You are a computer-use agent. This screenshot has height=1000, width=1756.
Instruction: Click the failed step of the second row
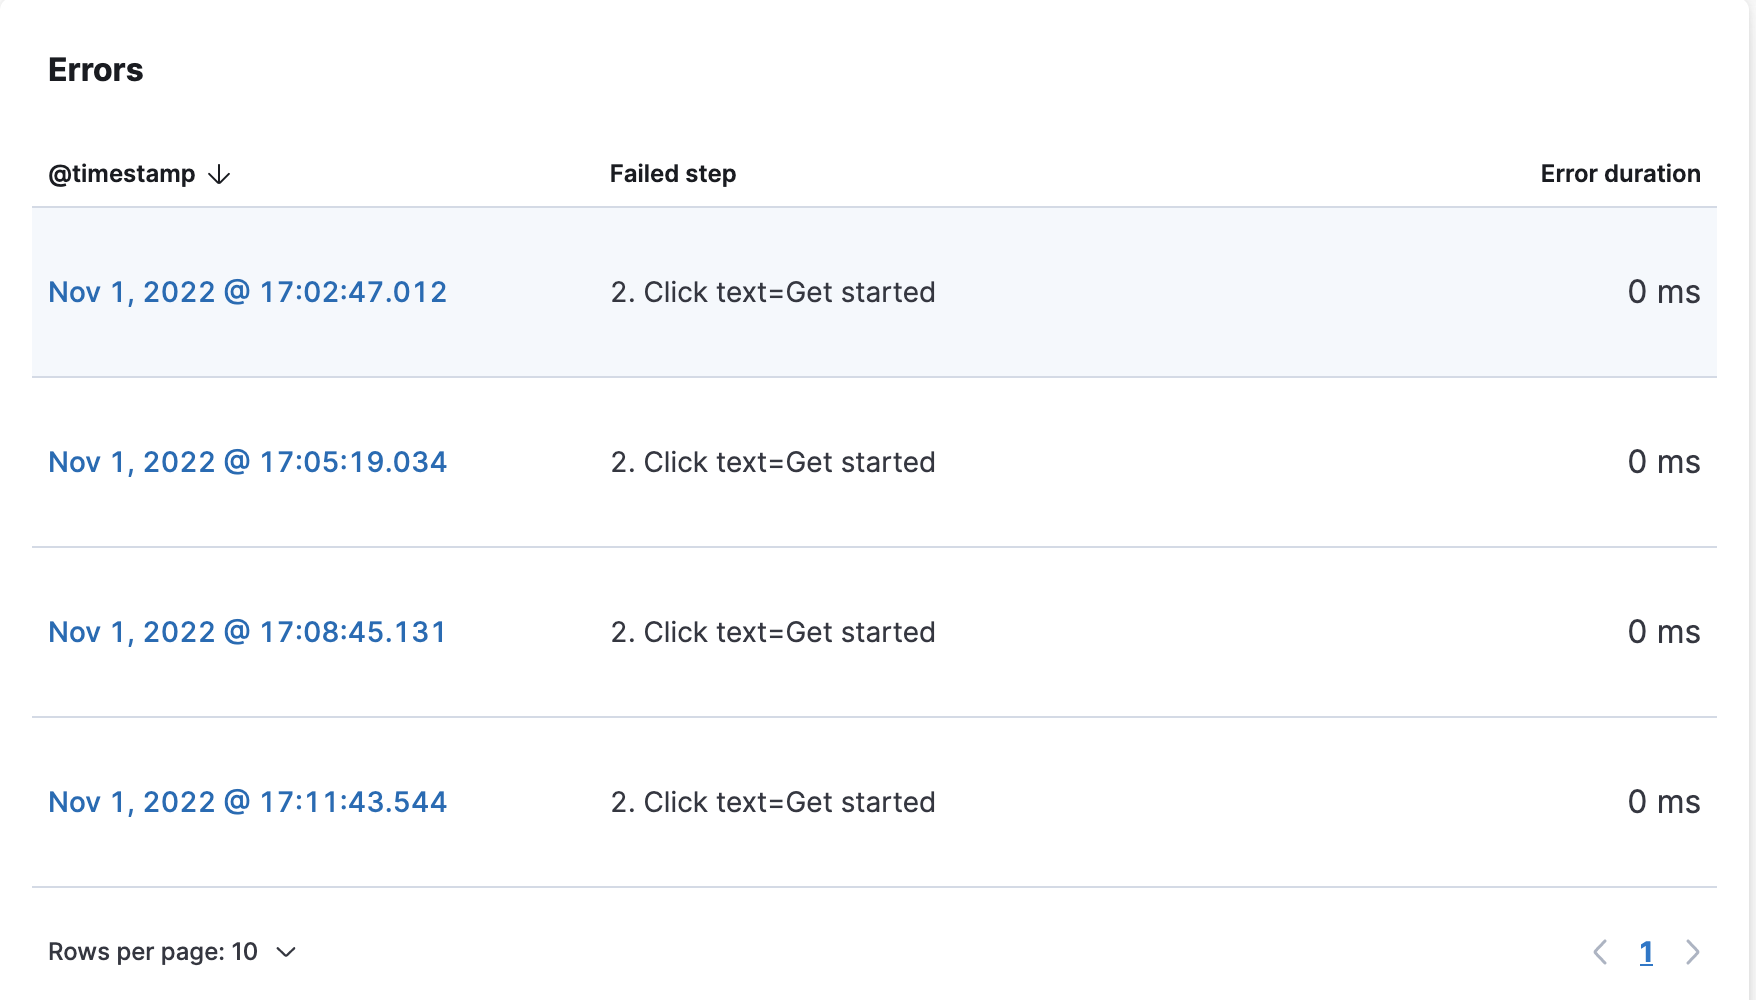click(x=772, y=461)
